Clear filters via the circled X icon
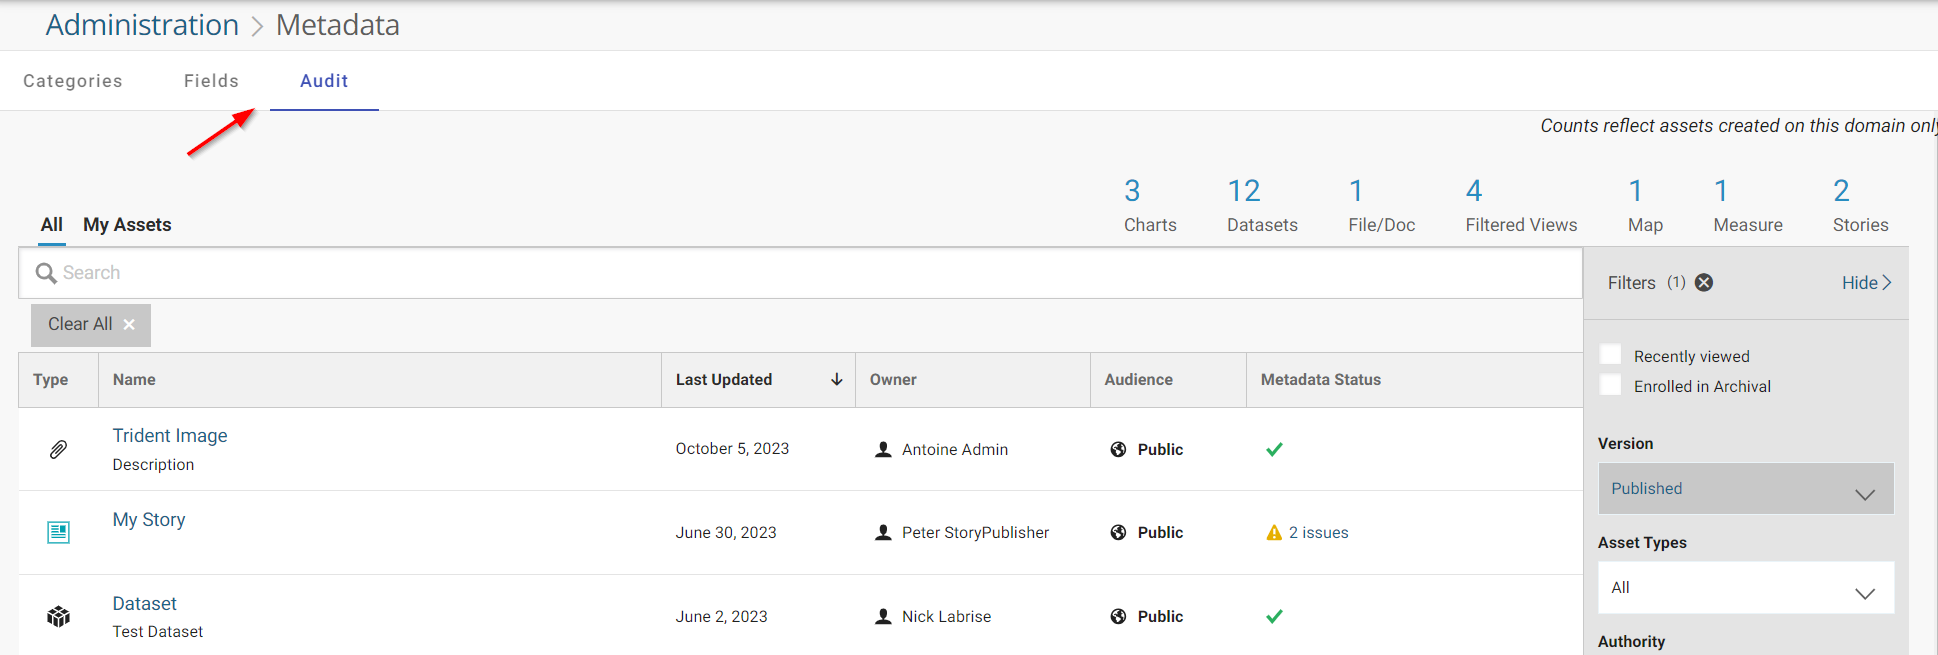Viewport: 1938px width, 655px height. tap(1704, 283)
